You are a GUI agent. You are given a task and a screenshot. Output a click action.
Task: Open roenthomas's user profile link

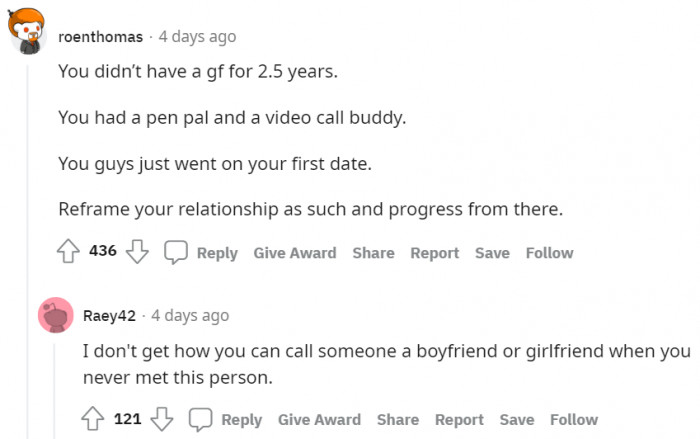[100, 37]
